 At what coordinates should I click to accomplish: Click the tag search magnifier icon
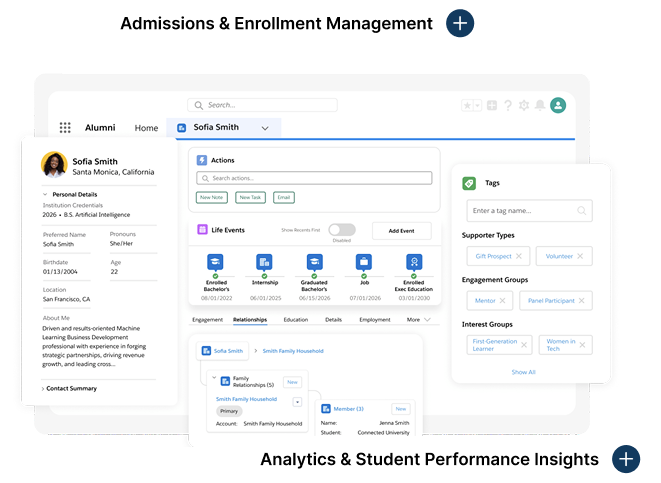point(581,210)
